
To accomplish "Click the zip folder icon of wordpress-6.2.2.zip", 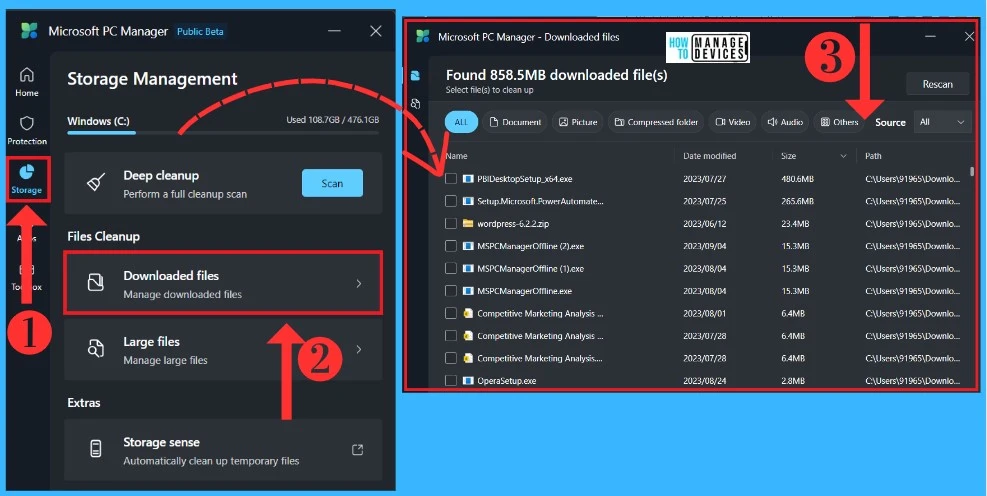I will click(x=468, y=223).
